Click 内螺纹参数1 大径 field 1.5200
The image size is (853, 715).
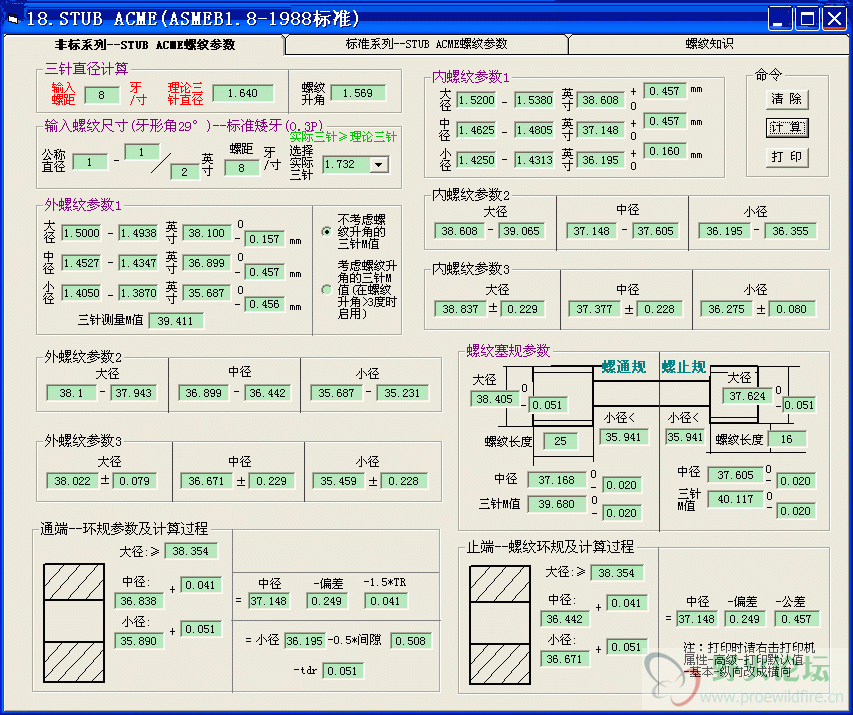click(x=476, y=100)
